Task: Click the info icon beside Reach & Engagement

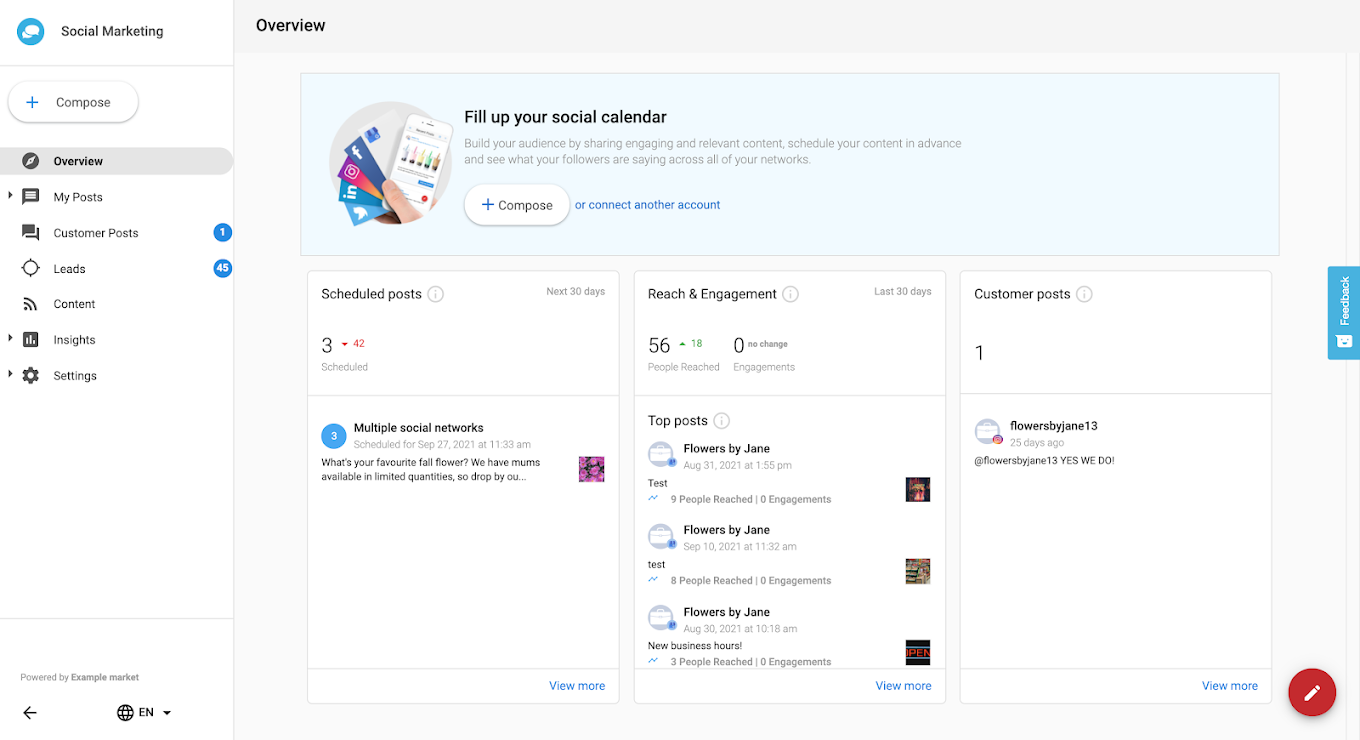Action: click(790, 294)
